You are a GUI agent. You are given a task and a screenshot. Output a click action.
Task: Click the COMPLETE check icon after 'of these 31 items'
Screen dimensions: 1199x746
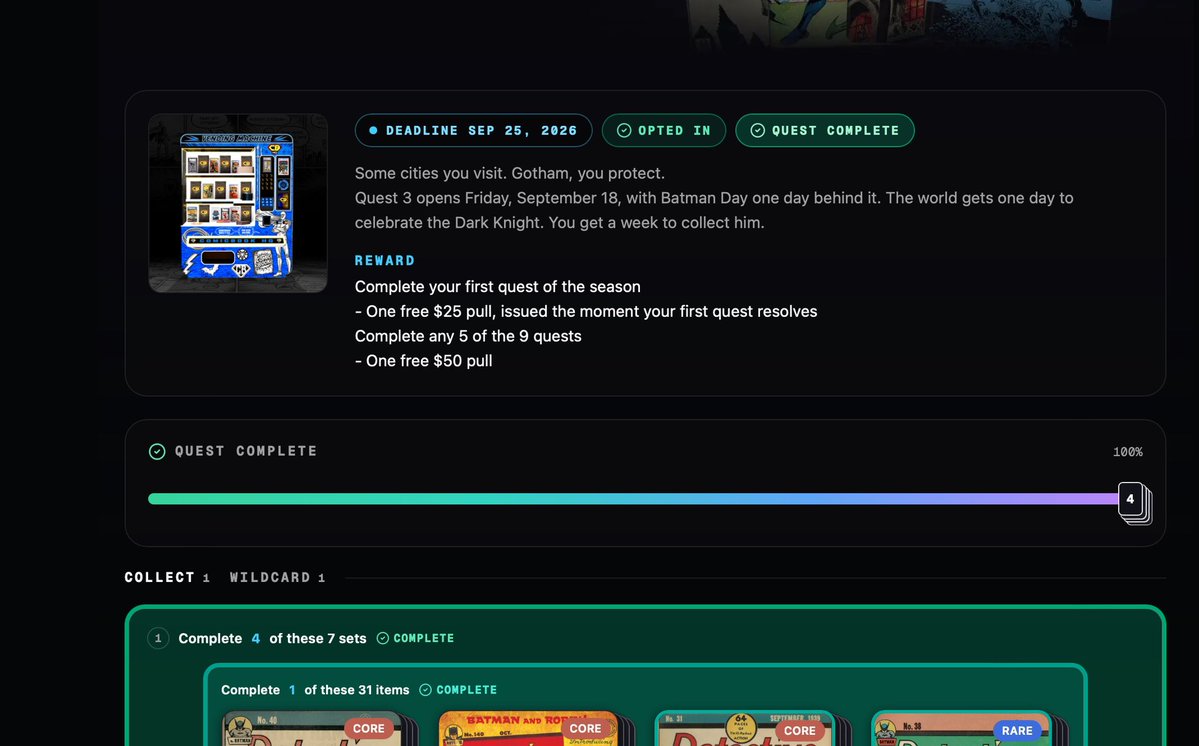click(426, 690)
